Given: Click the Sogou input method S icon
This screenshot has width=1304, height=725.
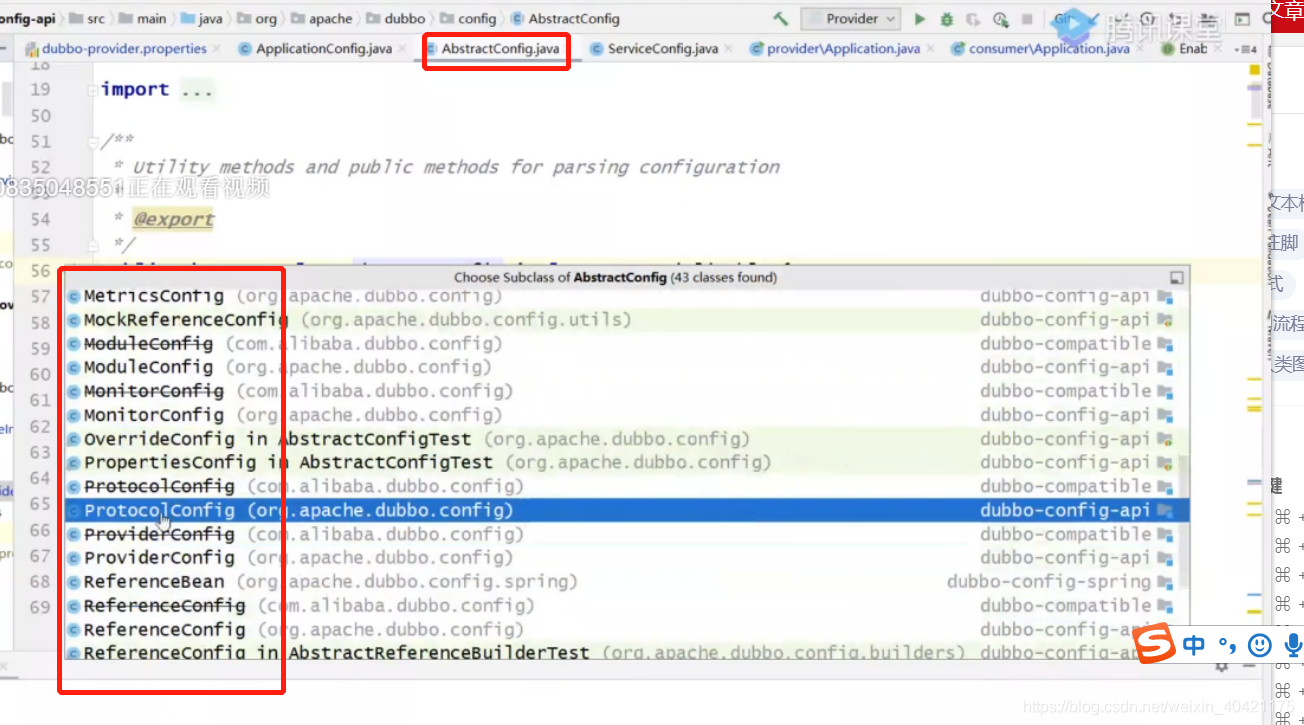Looking at the screenshot, I should coord(1155,643).
